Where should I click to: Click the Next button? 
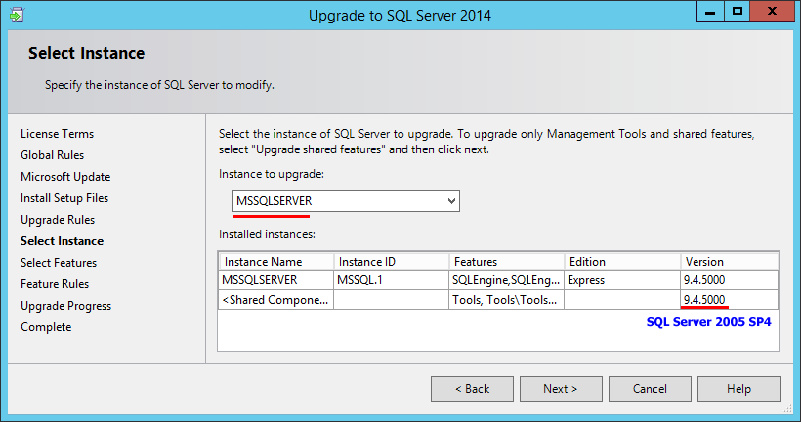561,389
